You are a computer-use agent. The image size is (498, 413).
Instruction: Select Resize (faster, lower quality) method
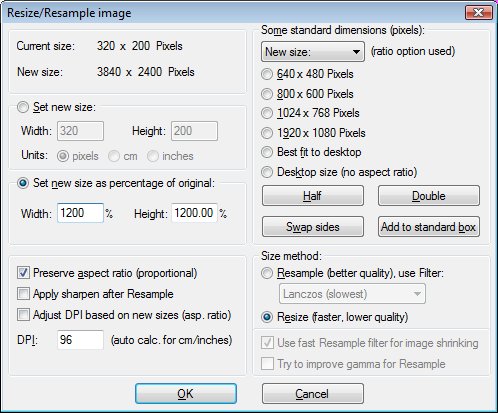(267, 317)
